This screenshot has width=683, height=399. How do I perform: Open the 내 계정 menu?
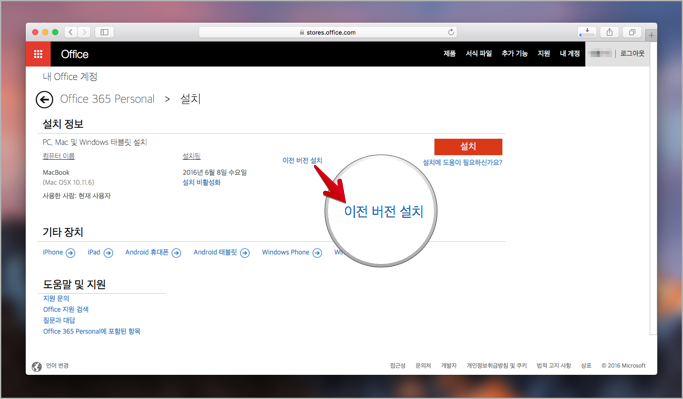point(570,54)
